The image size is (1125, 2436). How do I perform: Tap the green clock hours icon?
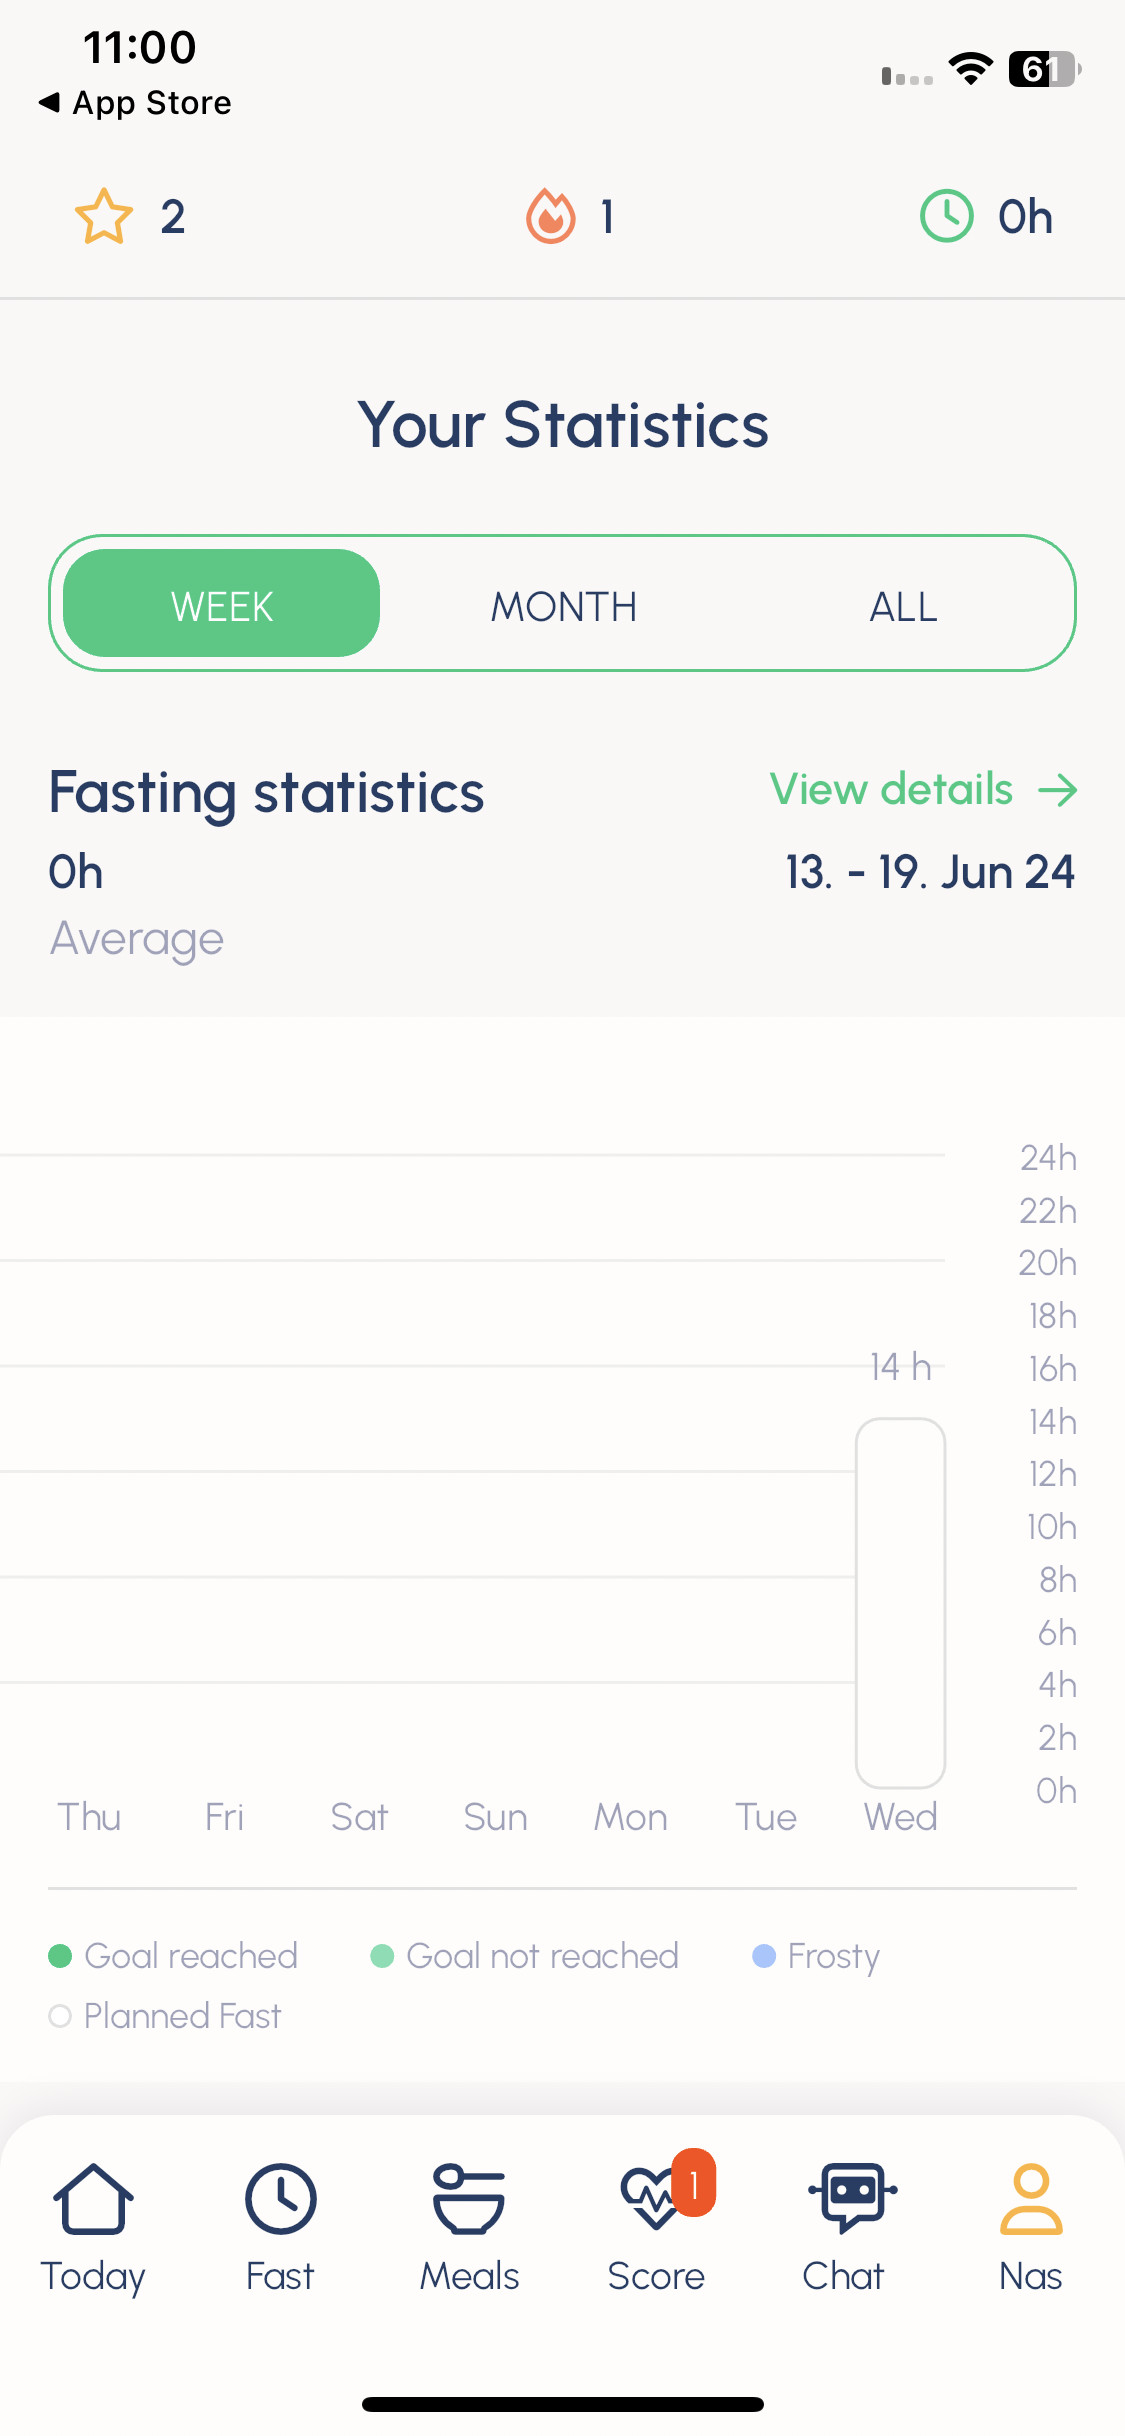click(x=946, y=216)
